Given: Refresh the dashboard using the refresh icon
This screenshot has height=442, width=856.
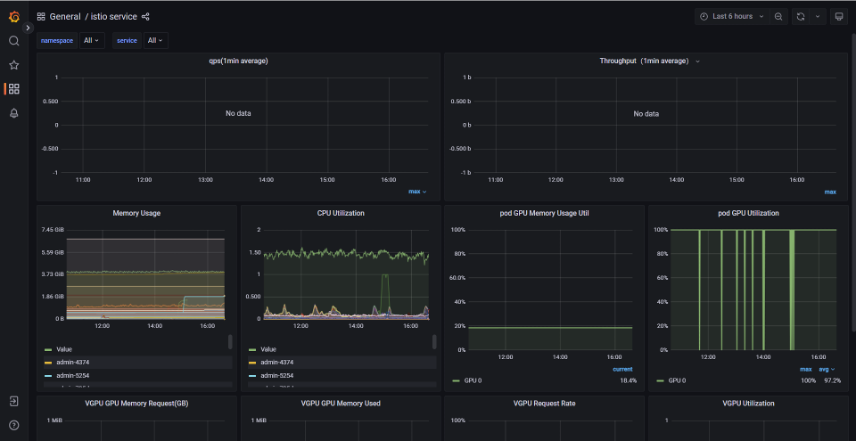Looking at the screenshot, I should (x=801, y=17).
